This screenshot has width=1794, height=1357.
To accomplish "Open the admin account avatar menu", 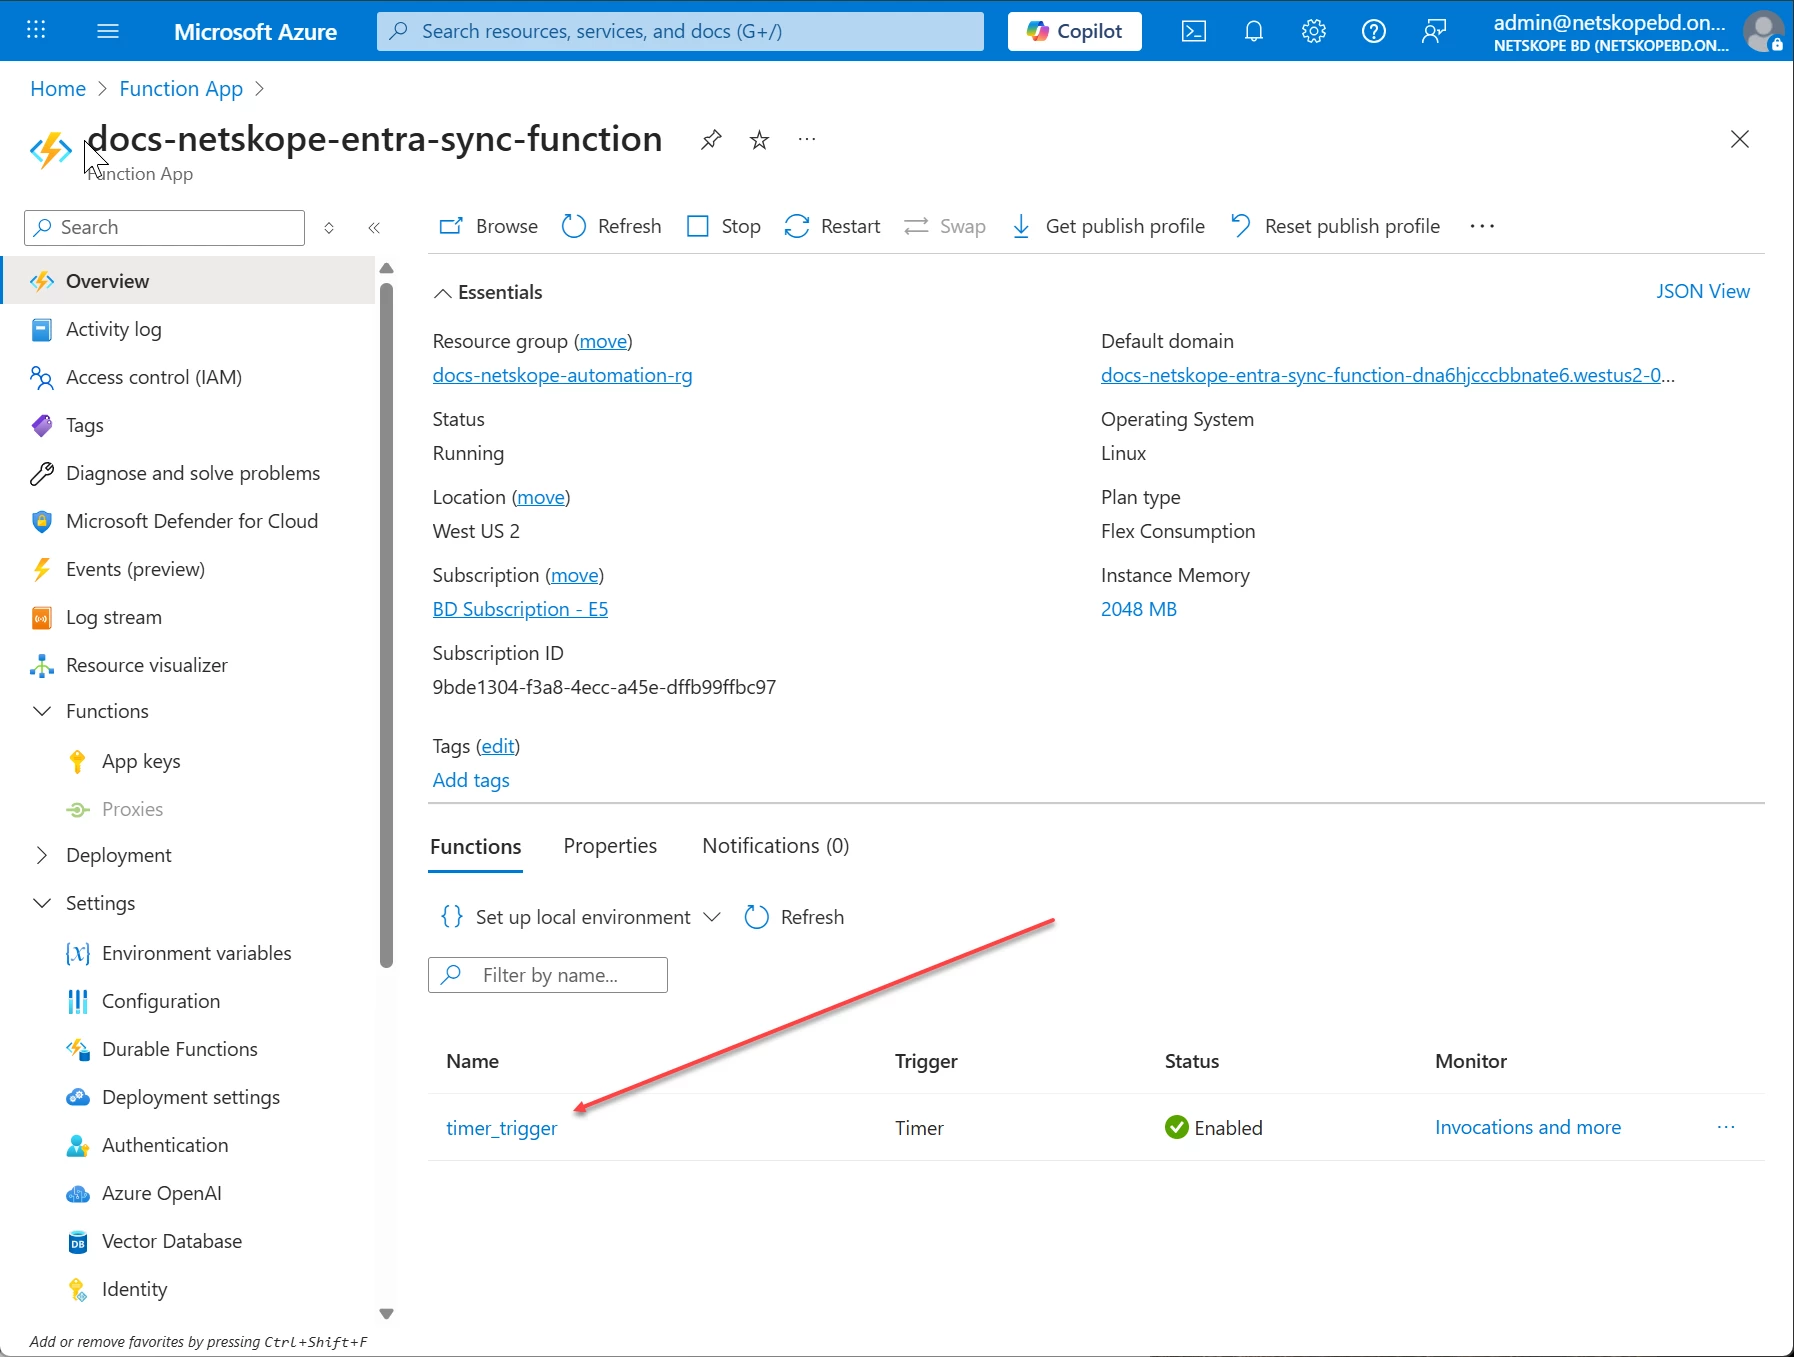I will point(1764,31).
